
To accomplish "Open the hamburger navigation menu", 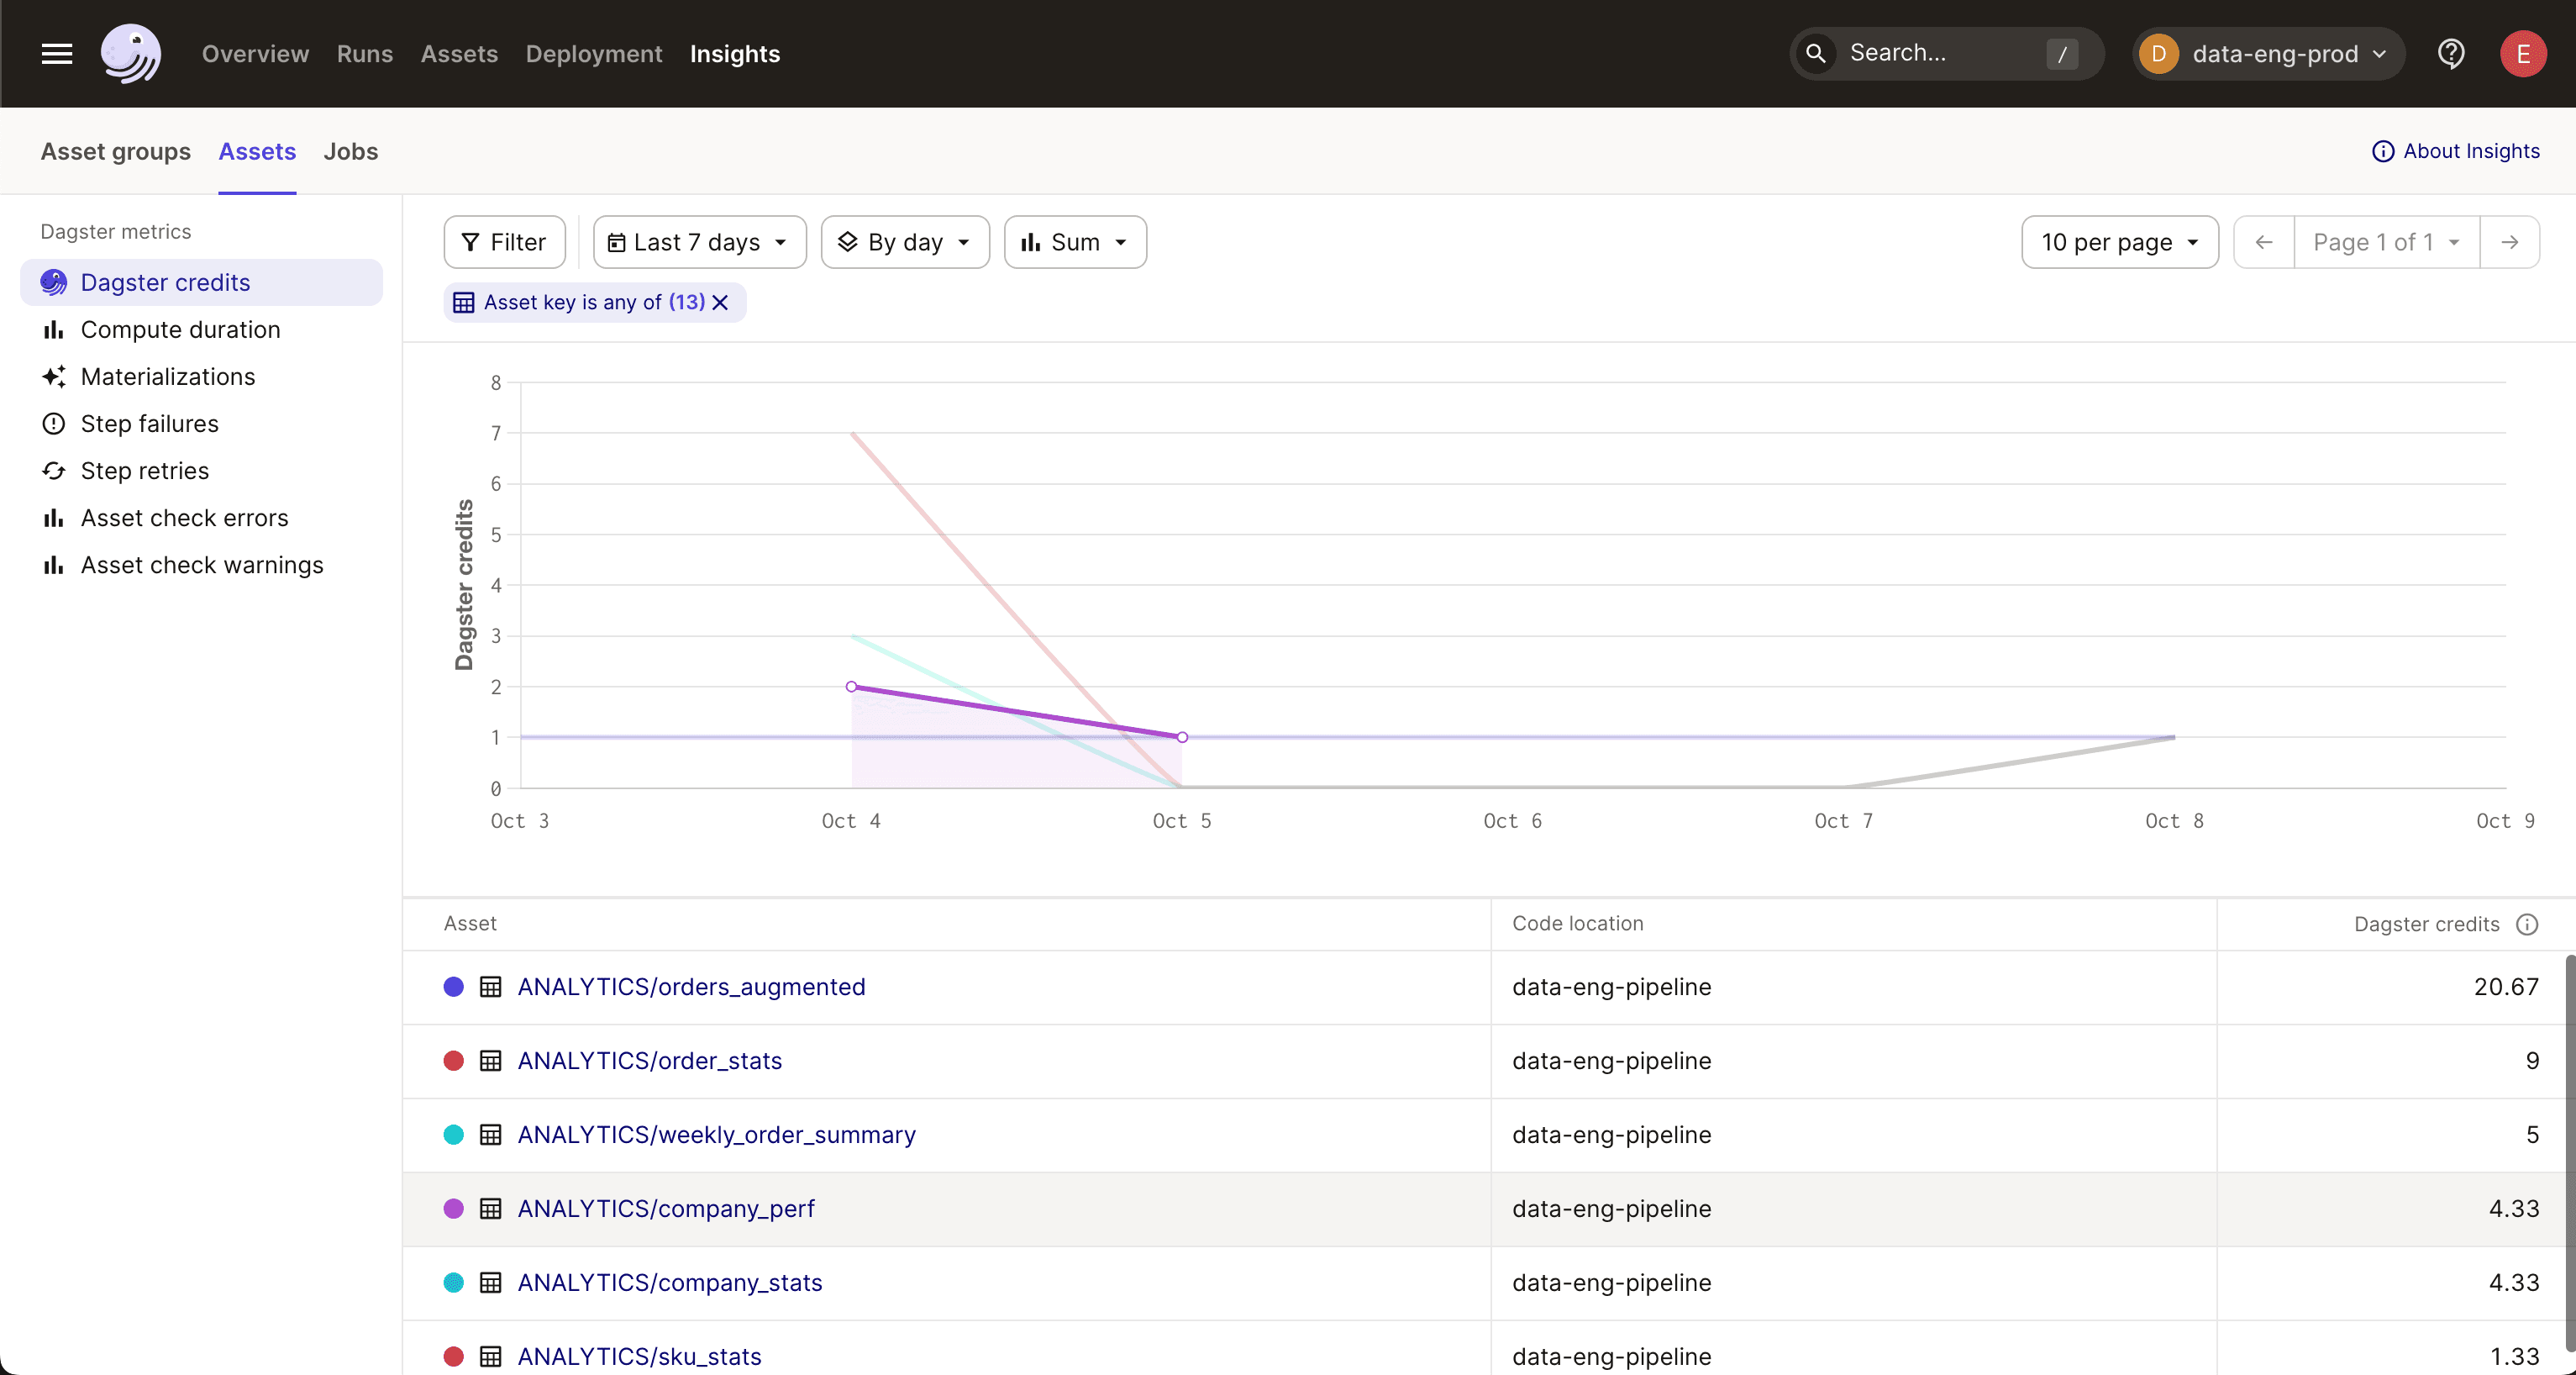I will pyautogui.click(x=57, y=53).
